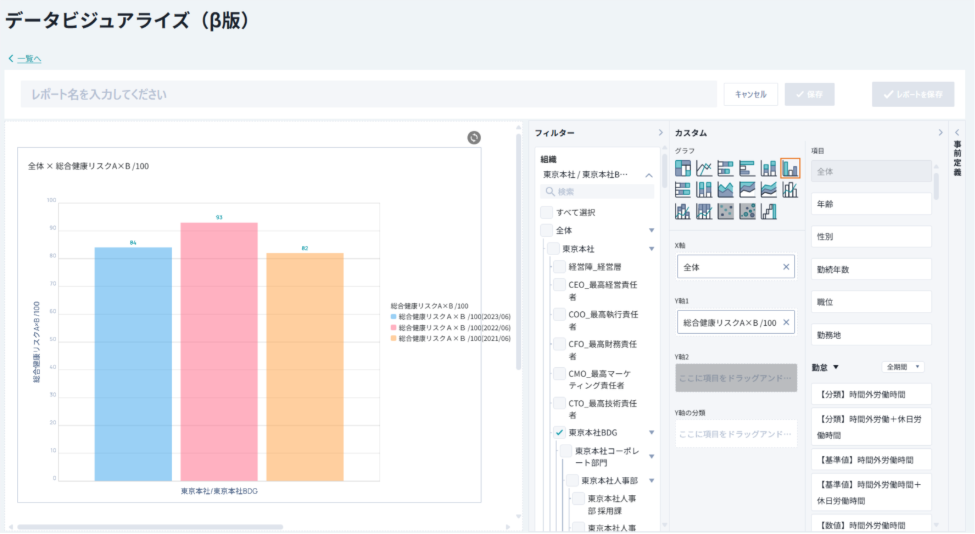975x534 pixels.
Task: Select the stacked area chart icon with wavy bands
Action: 769,190
